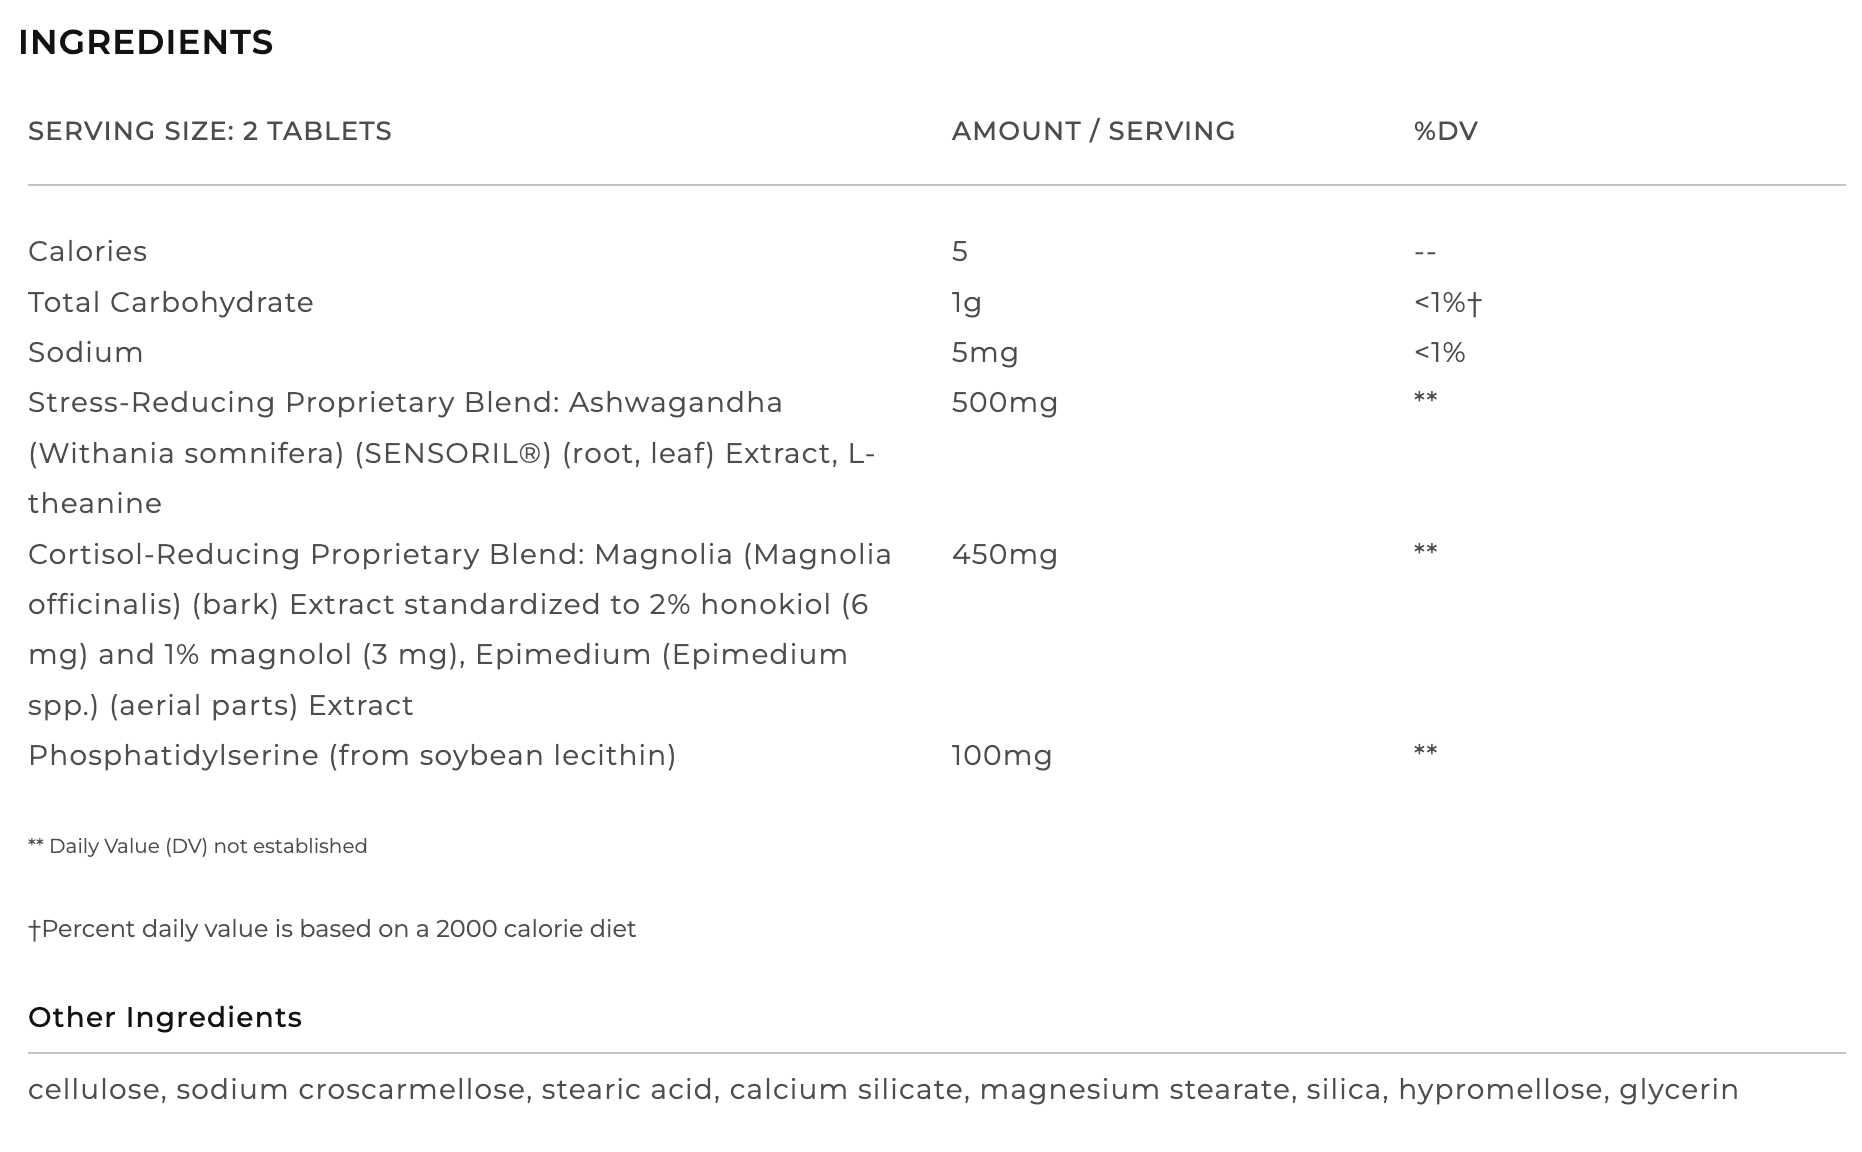The width and height of the screenshot is (1862, 1152).
Task: Click the 1g carbohydrate amount
Action: 966,302
